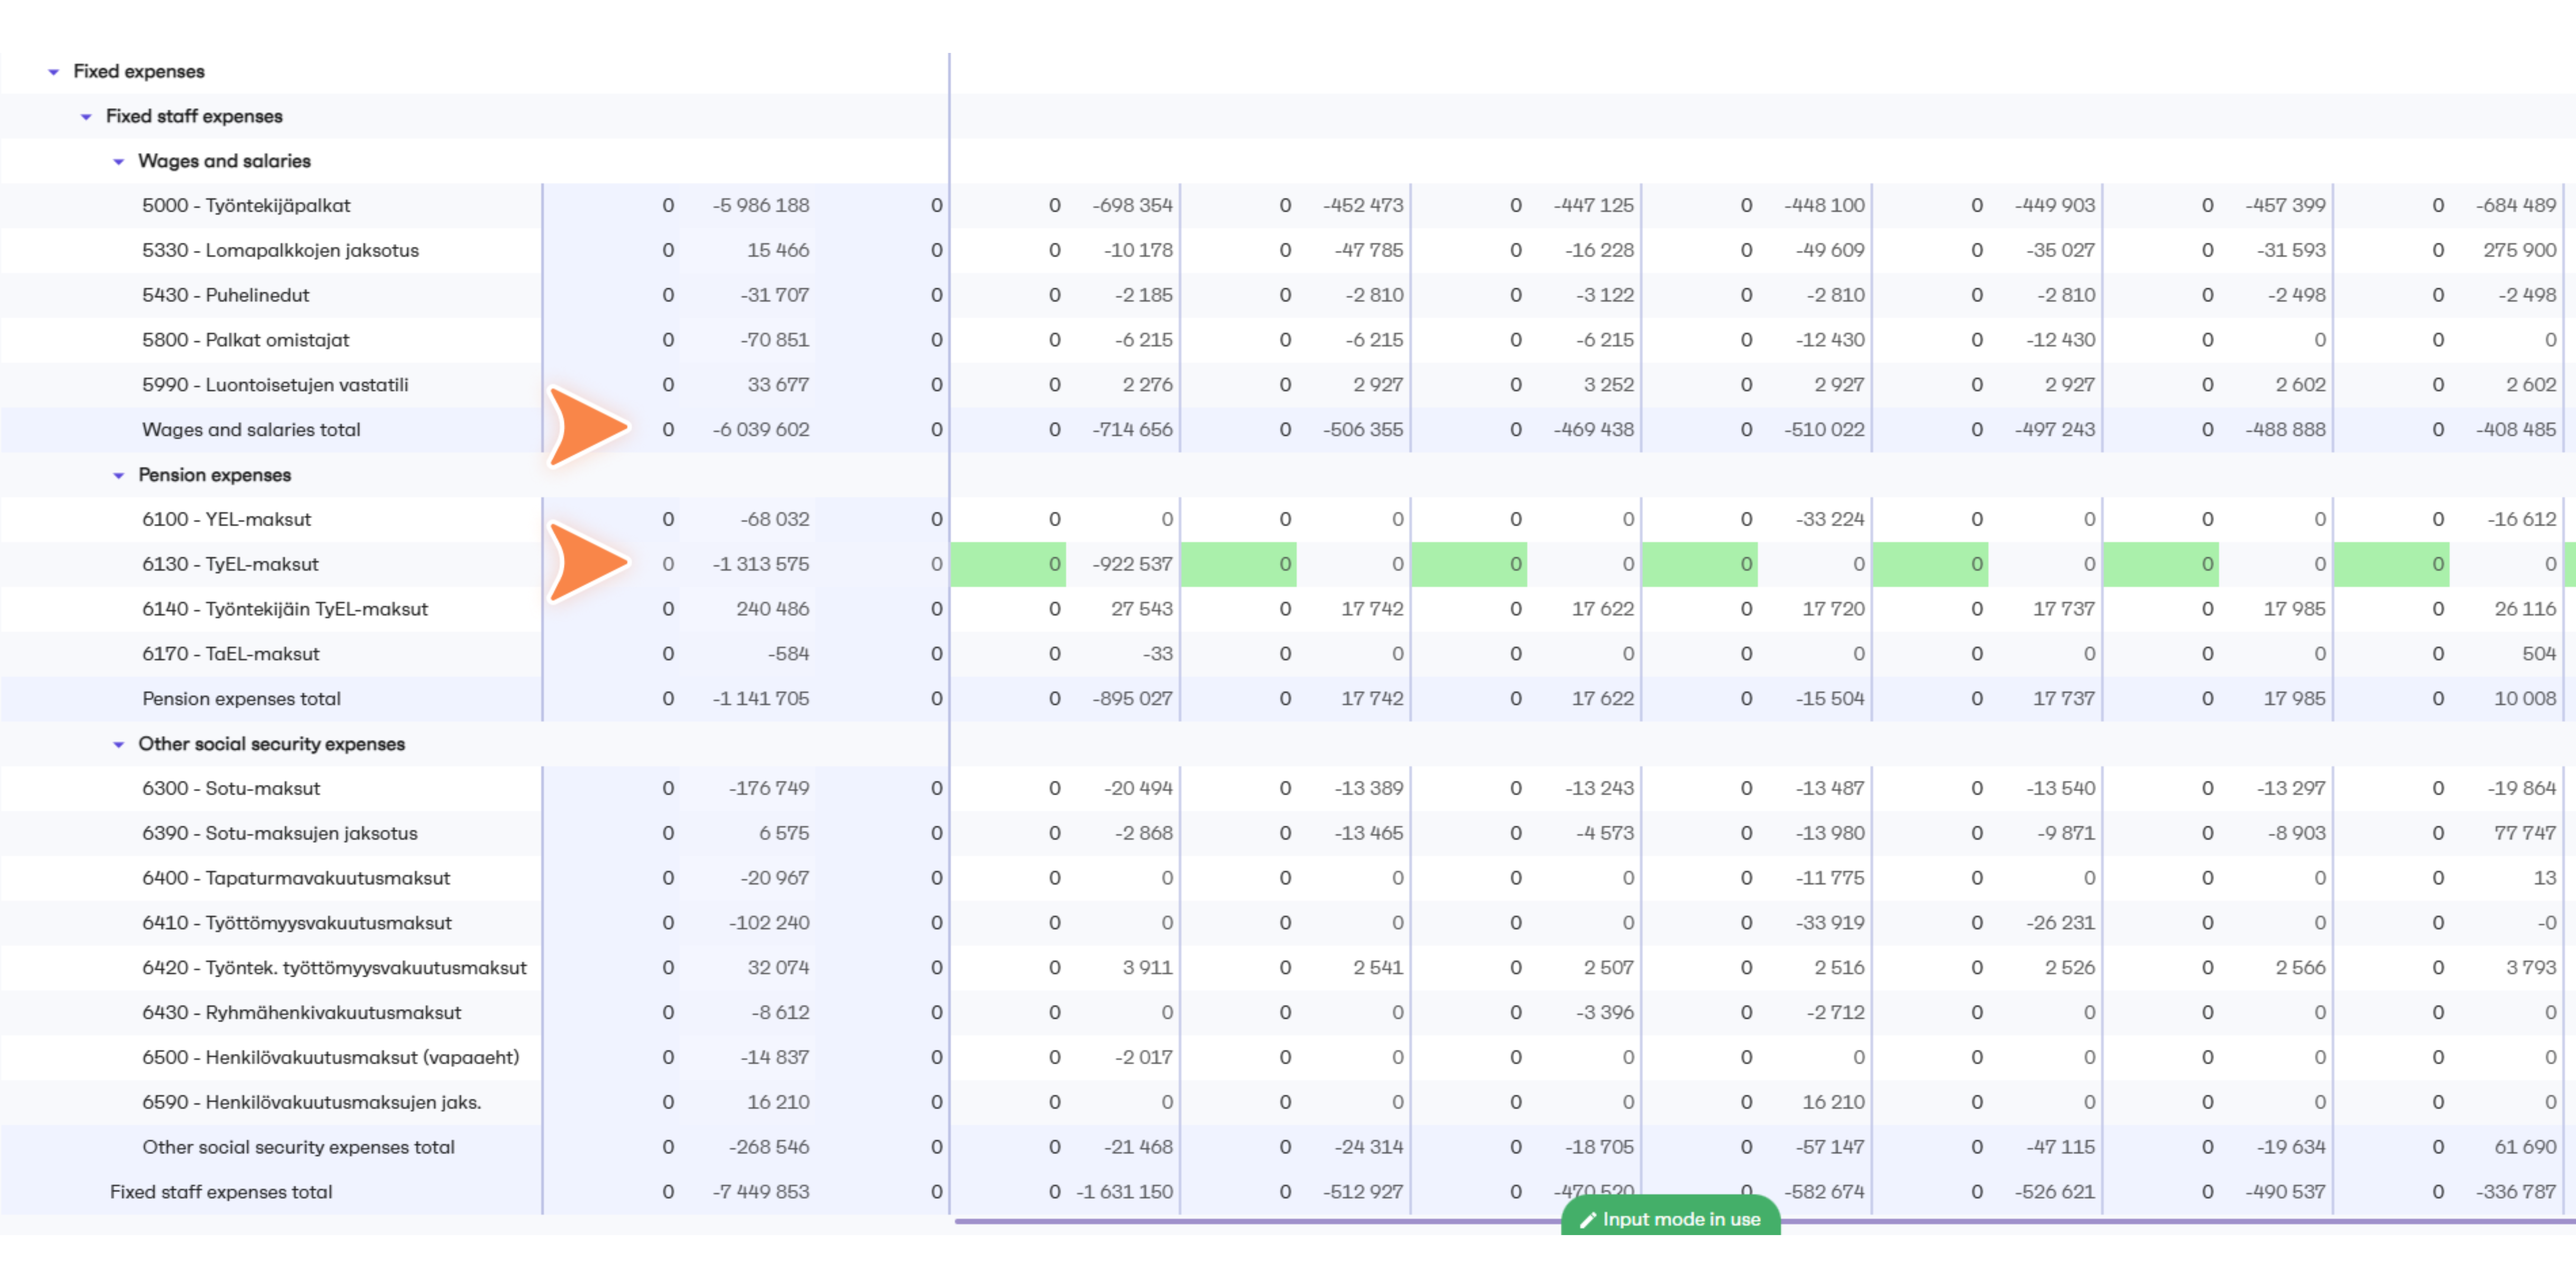The width and height of the screenshot is (2576, 1288).
Task: Click the -5 986 188 total for Työntekijäpalkat
Action: (761, 206)
